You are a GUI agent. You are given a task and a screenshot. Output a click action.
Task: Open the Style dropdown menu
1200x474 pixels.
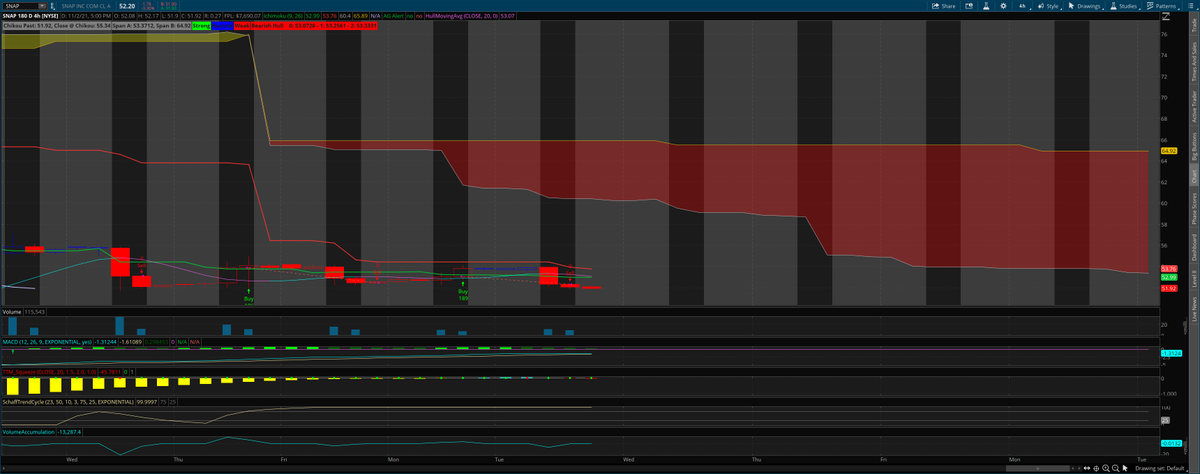click(1049, 6)
